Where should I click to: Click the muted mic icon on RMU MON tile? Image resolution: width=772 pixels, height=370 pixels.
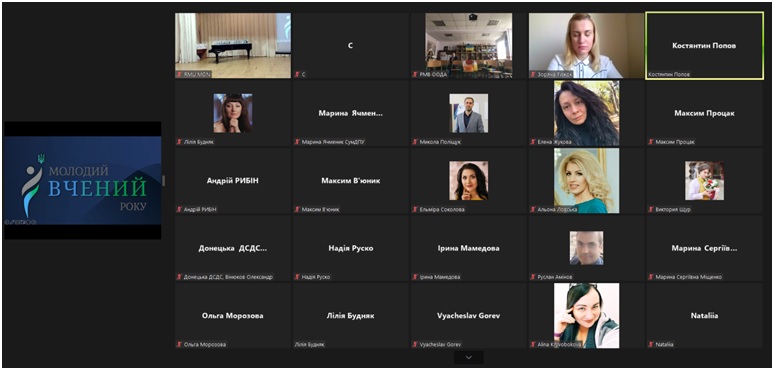[180, 74]
